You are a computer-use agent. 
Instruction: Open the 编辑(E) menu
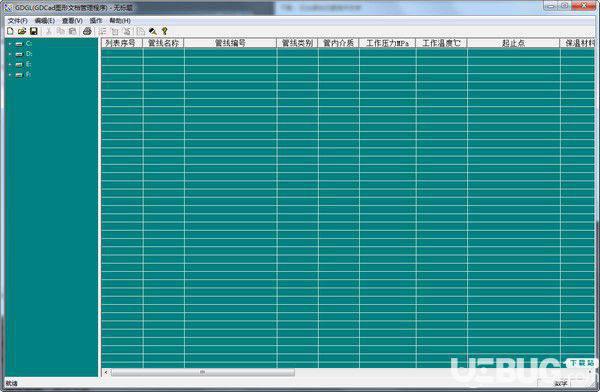[x=45, y=21]
